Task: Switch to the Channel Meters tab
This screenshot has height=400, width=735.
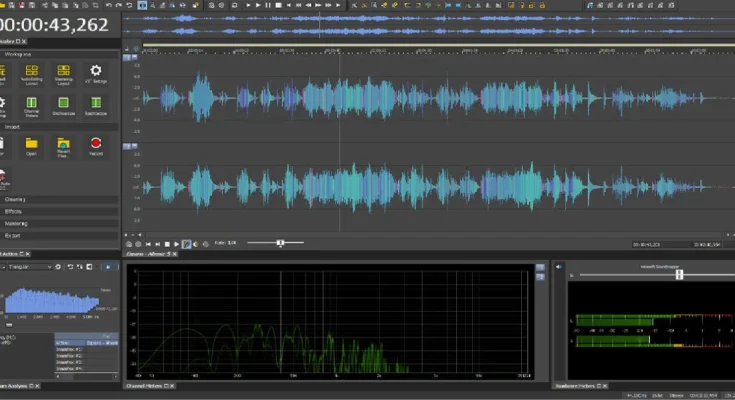Action: click(146, 385)
